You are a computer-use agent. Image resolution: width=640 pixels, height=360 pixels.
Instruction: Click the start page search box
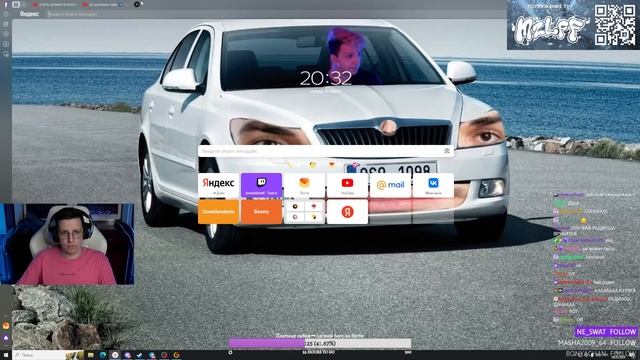(x=326, y=151)
